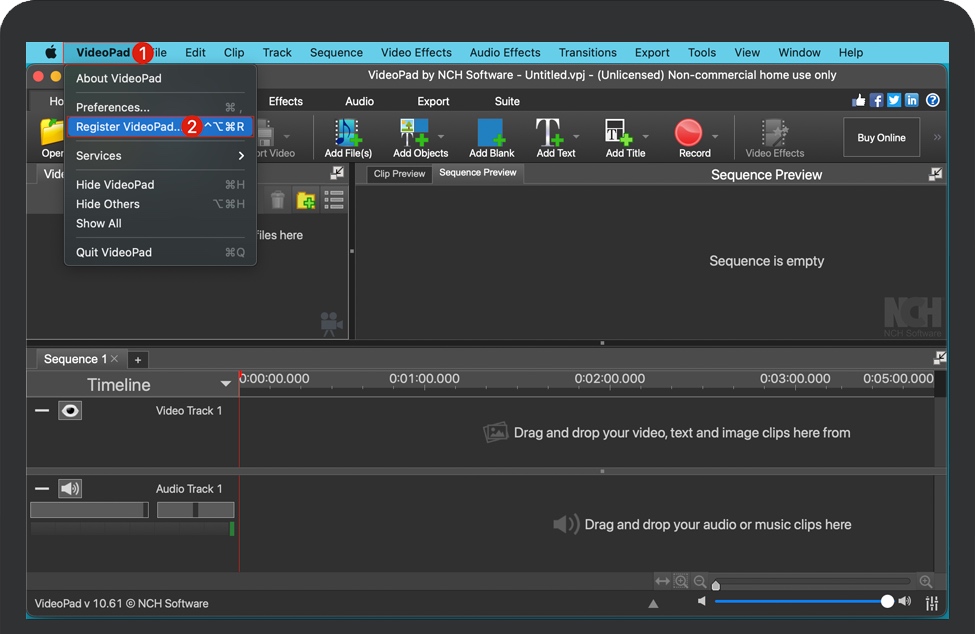Collapse the Timeline view dropdown arrow
Image resolution: width=975 pixels, height=634 pixels.
[226, 383]
